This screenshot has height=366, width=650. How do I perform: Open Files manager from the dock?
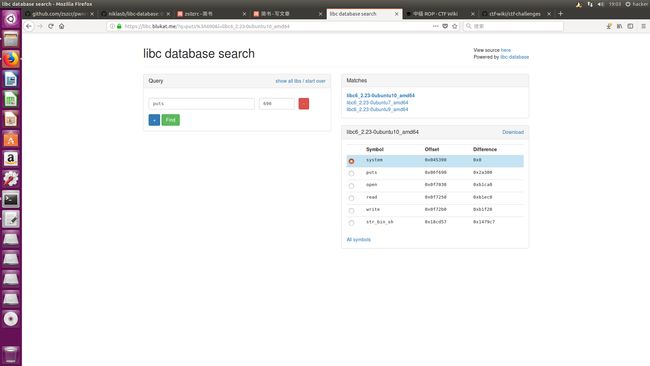[x=11, y=39]
